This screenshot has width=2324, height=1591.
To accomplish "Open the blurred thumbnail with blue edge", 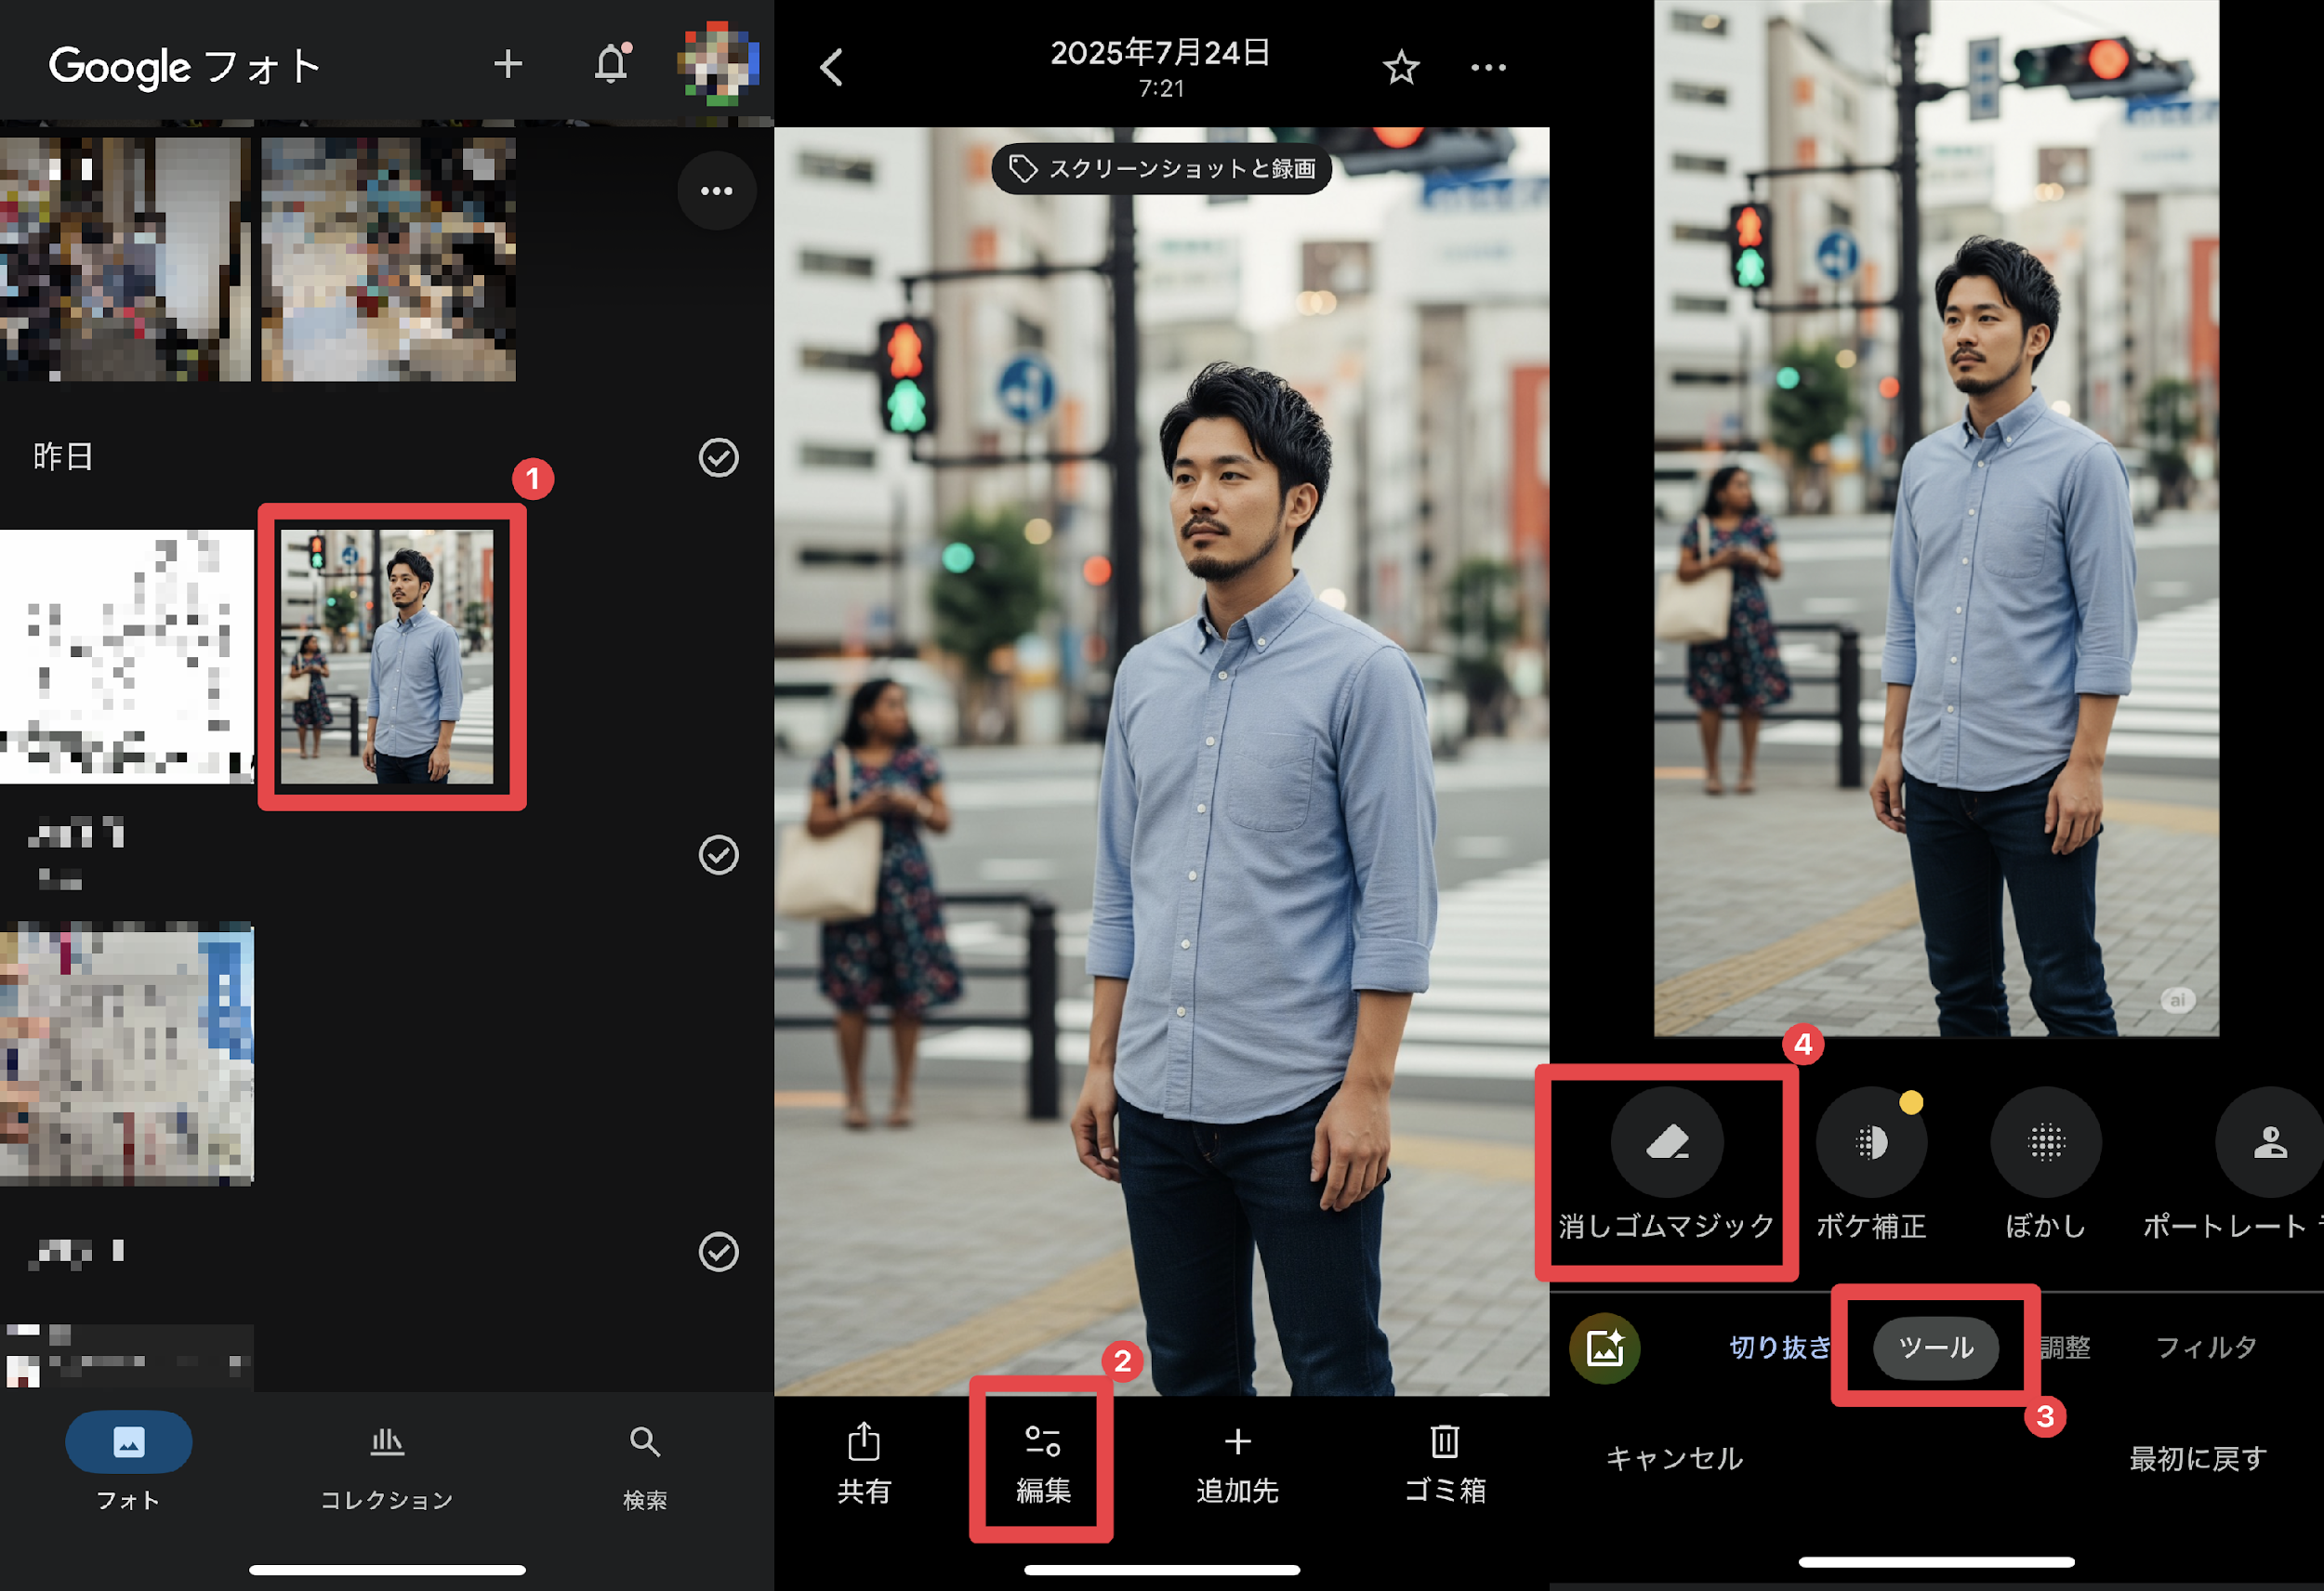I will (x=126, y=1055).
